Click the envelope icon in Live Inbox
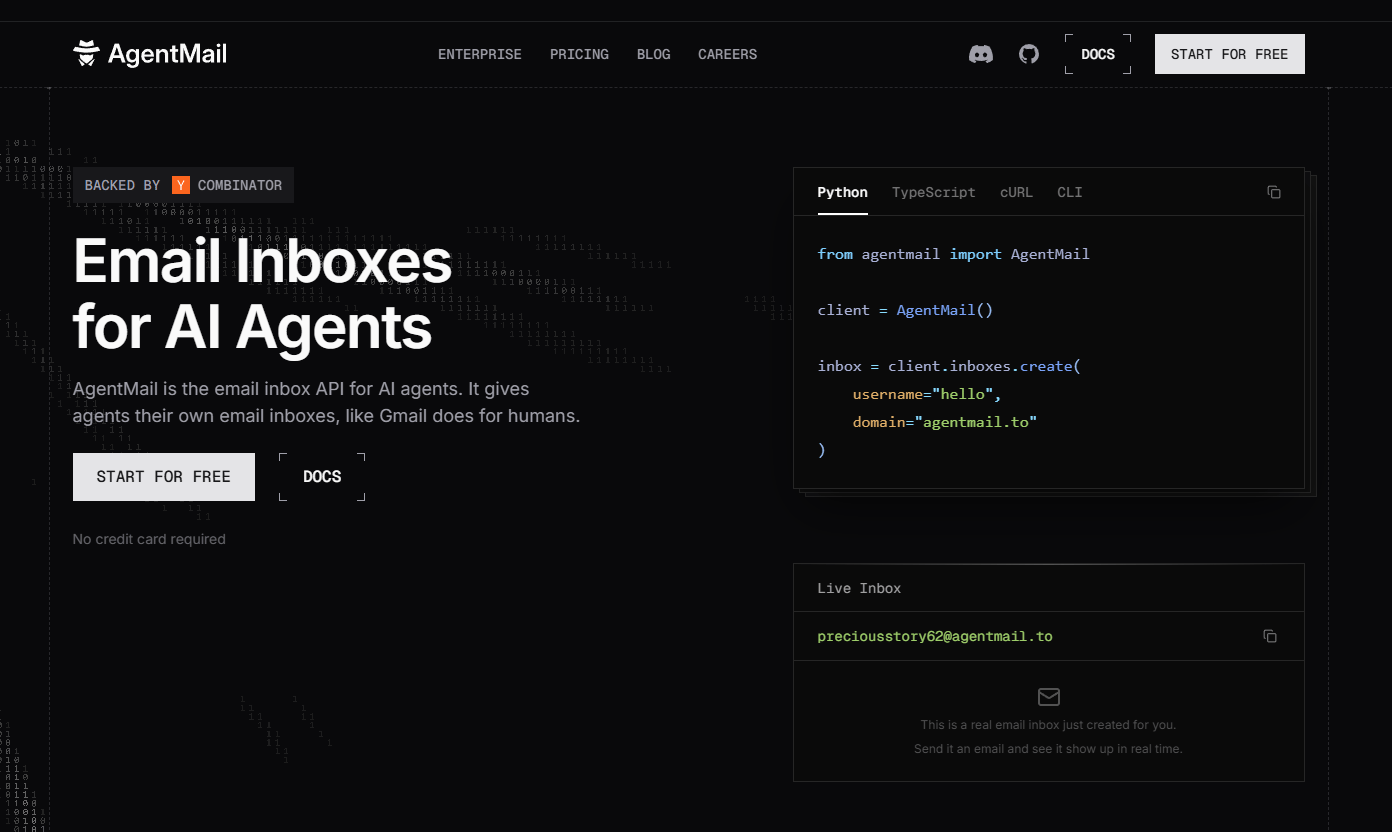Screen dimensions: 1392x832 (1049, 697)
